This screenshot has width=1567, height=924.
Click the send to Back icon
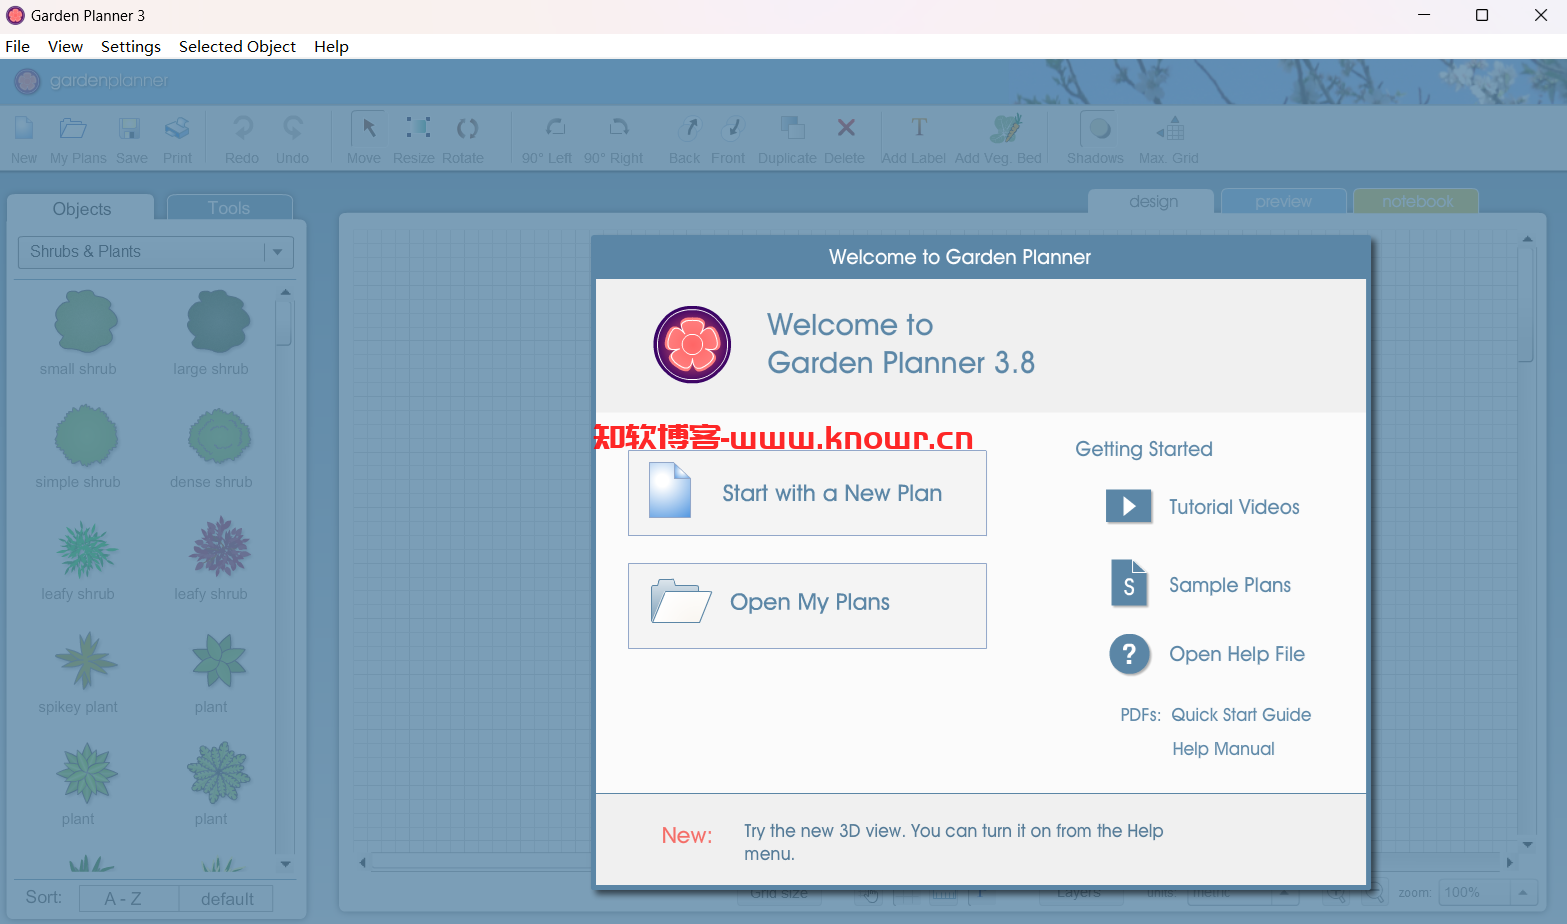coord(688,128)
